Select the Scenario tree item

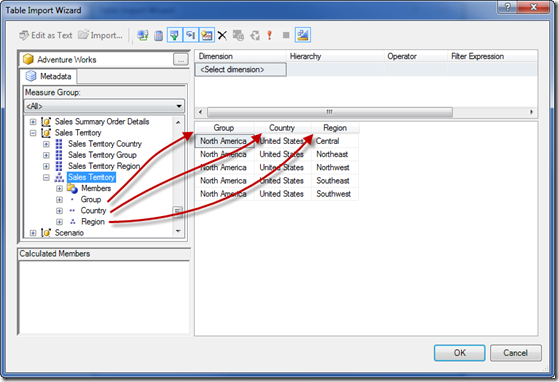(x=69, y=233)
